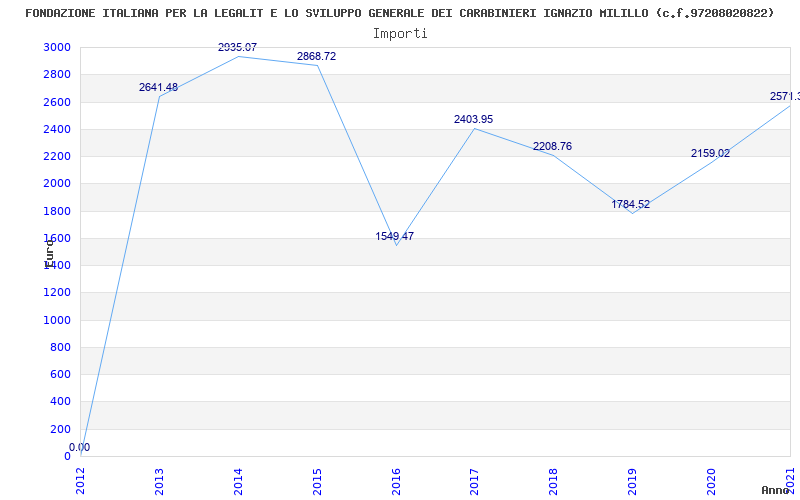The height and width of the screenshot is (500, 800).
Task: Click the data label 2868.72
Action: 316,57
